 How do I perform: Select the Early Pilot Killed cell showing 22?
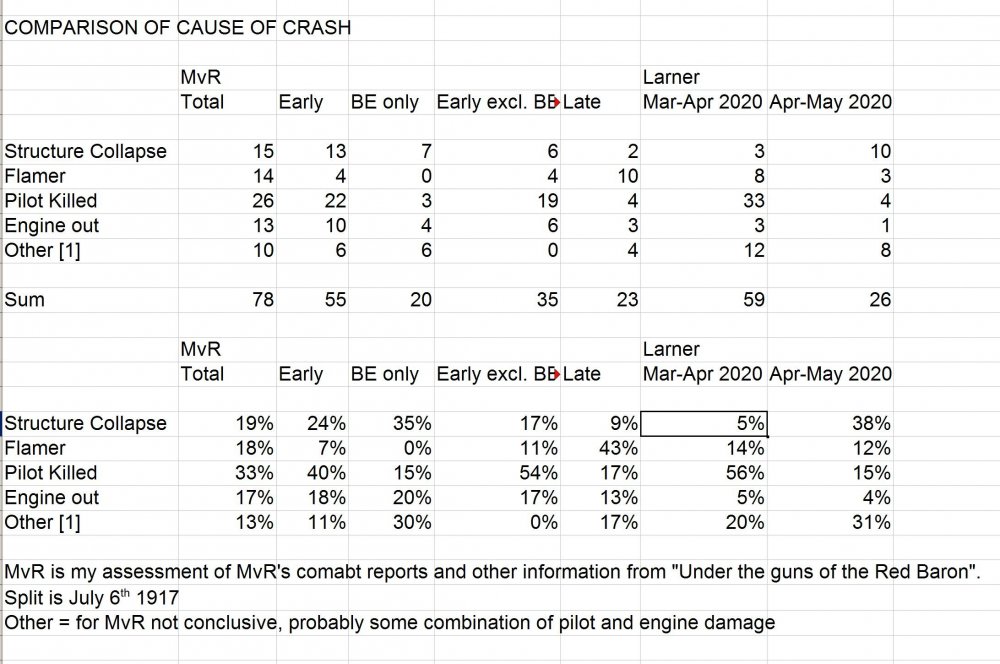pyautogui.click(x=333, y=201)
